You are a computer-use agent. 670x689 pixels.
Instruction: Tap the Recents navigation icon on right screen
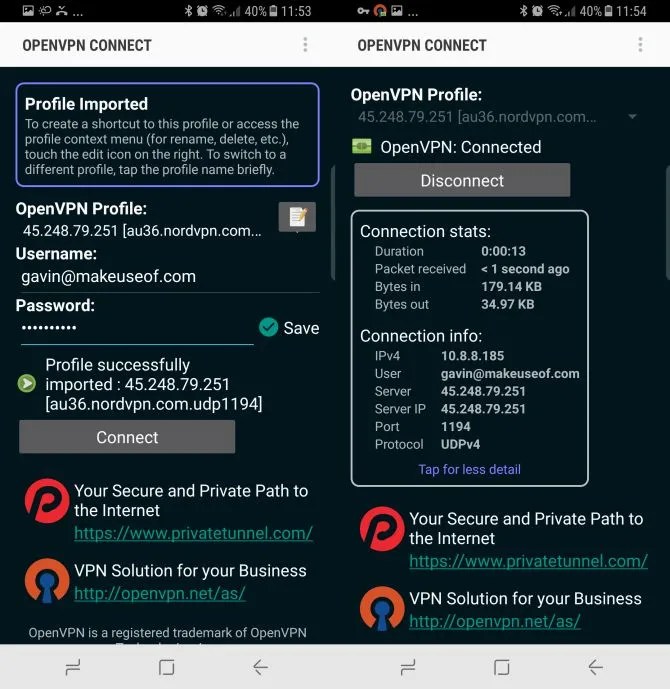point(408,667)
